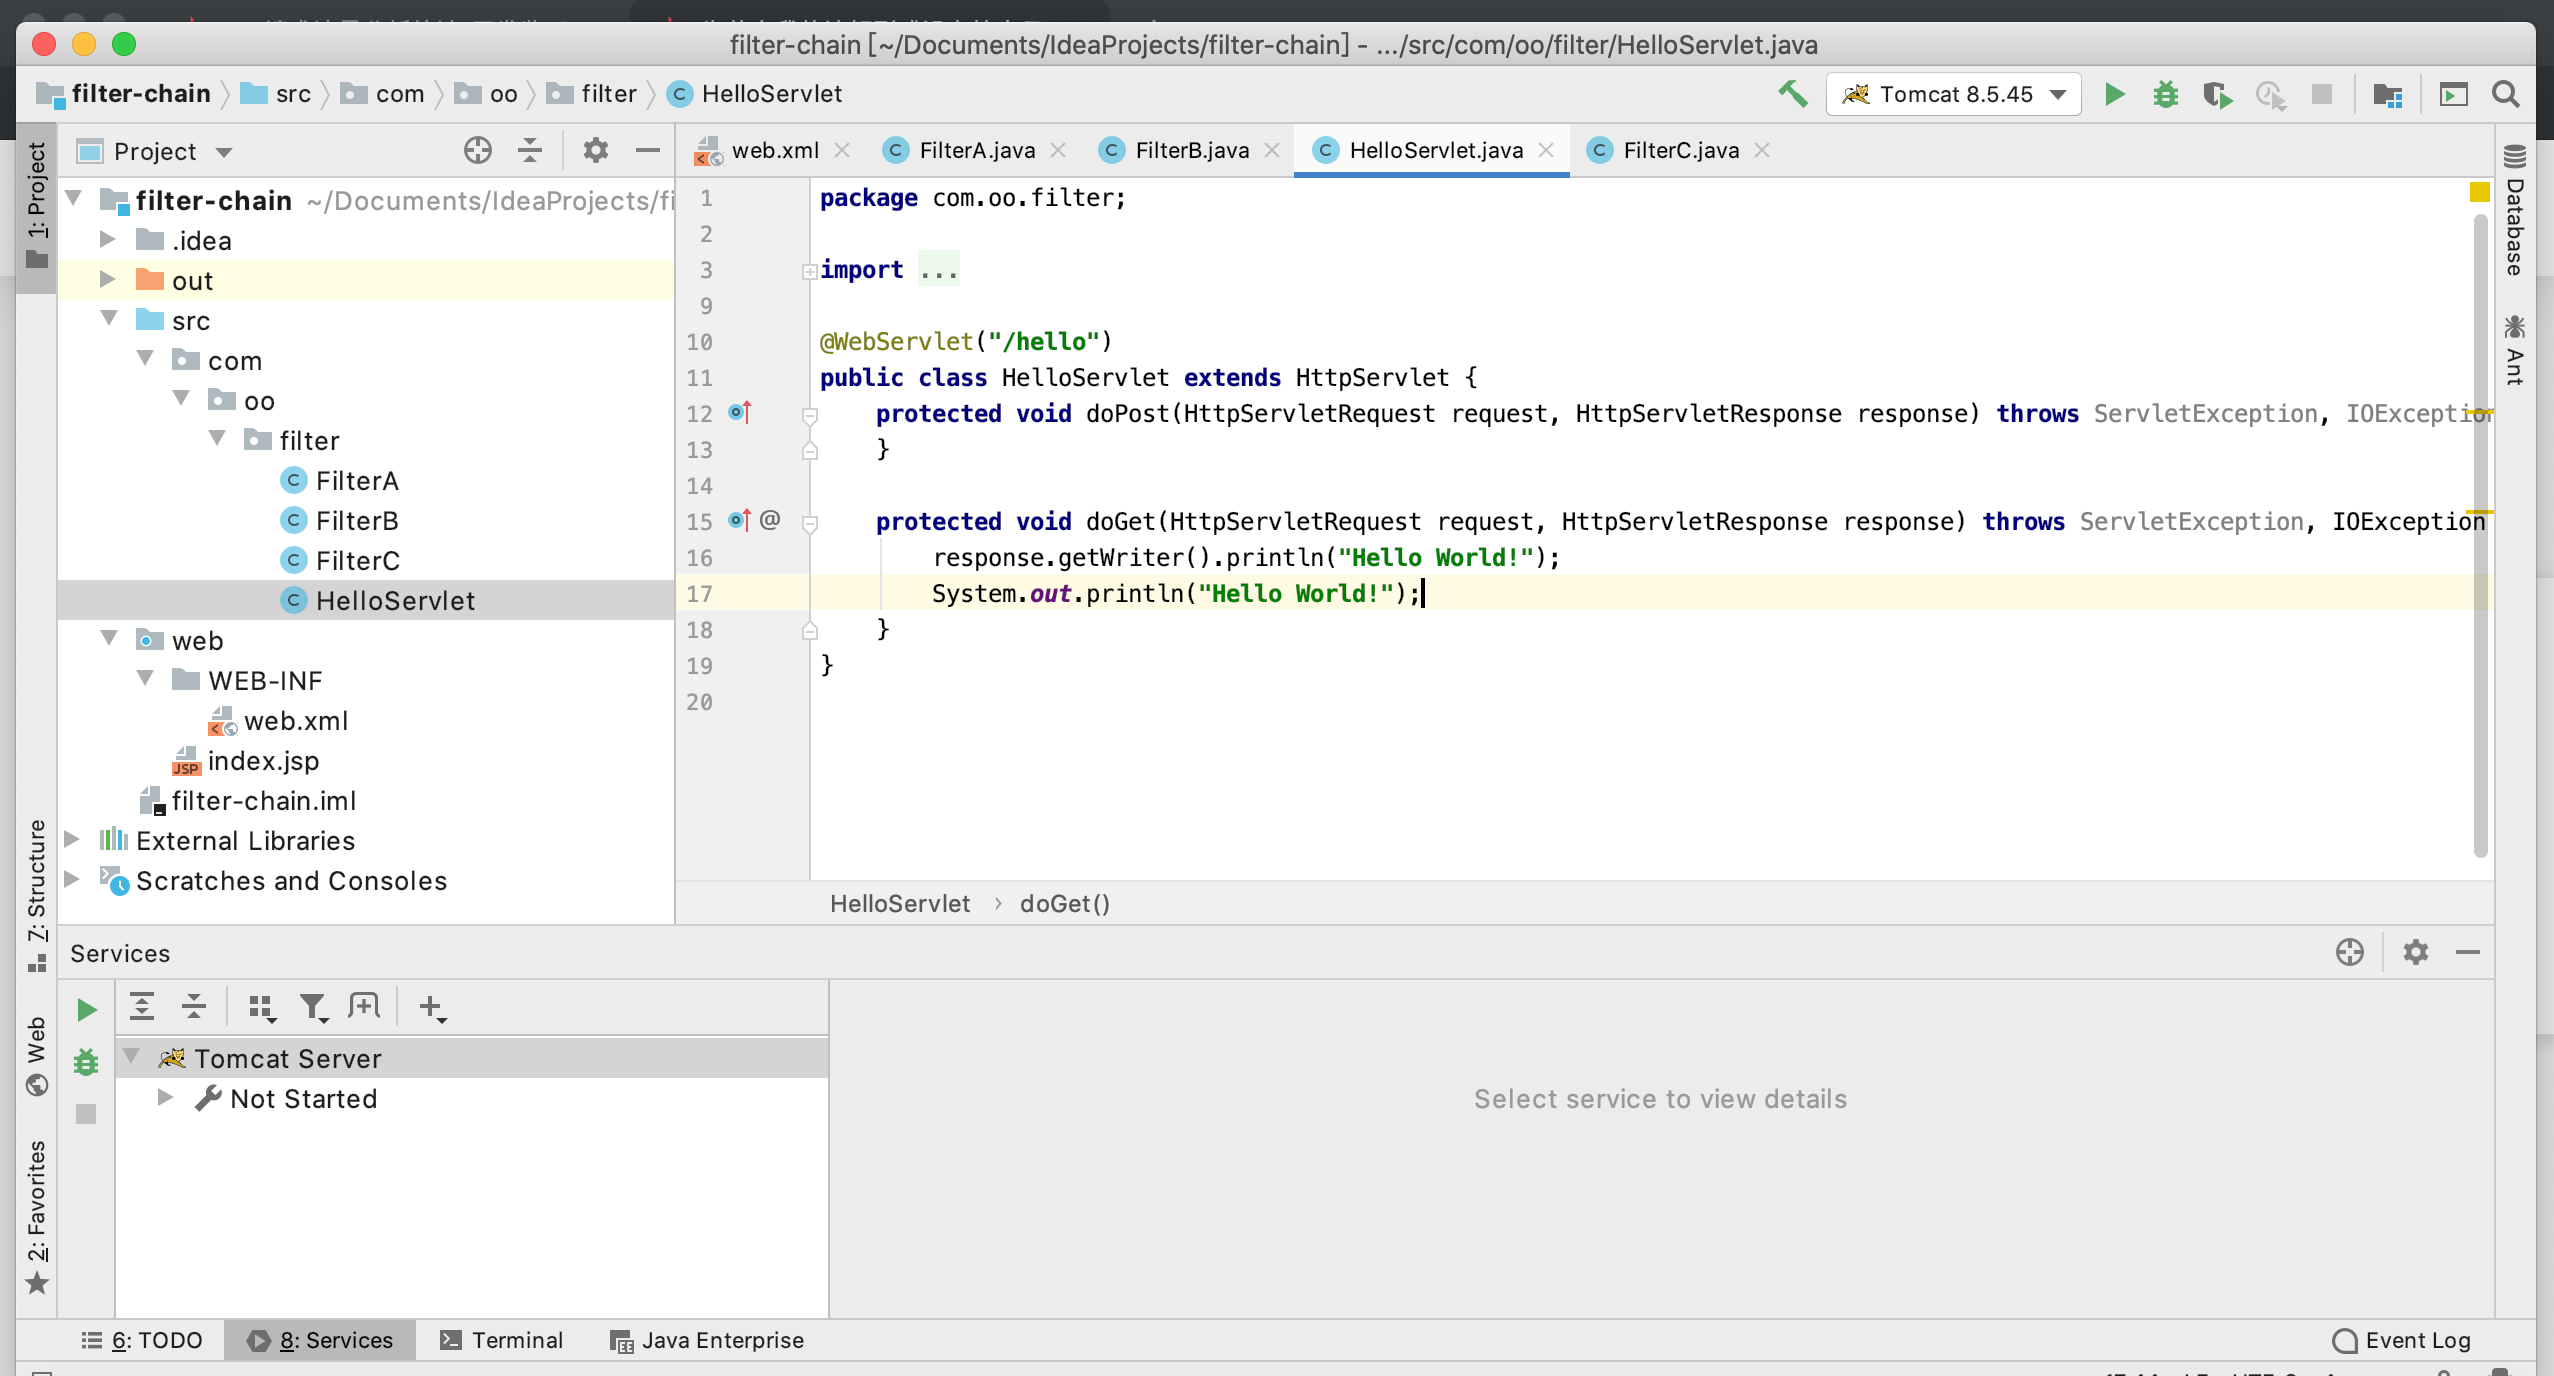Click the profiler run icon in toolbar
2554x1376 pixels.
coord(2270,95)
